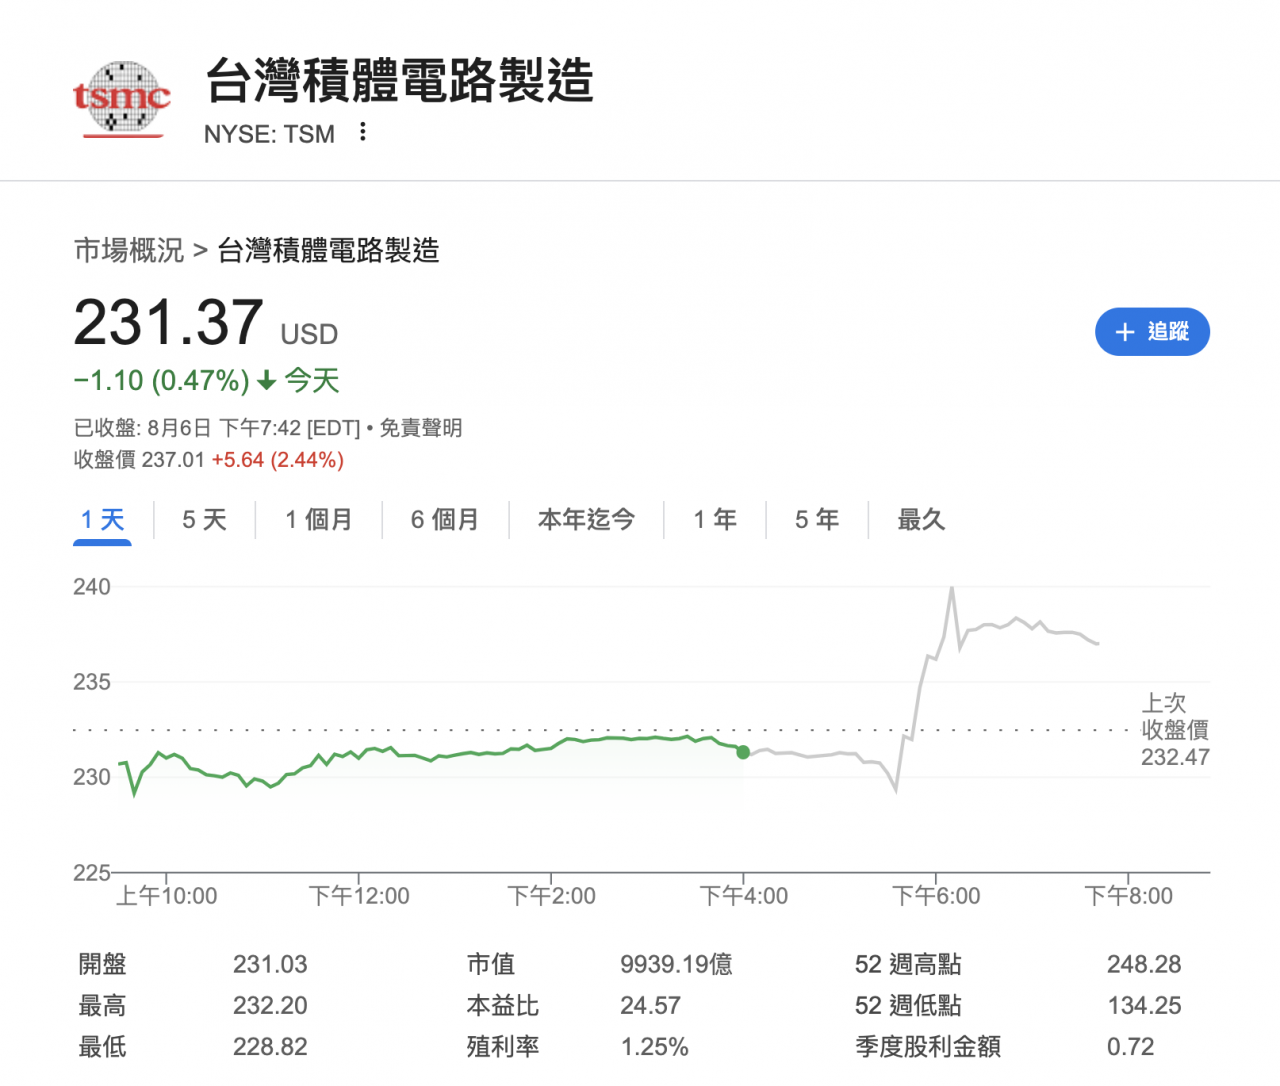Open the 免責聲明 disclaimer link
Image resolution: width=1280 pixels, height=1086 pixels.
tap(421, 428)
